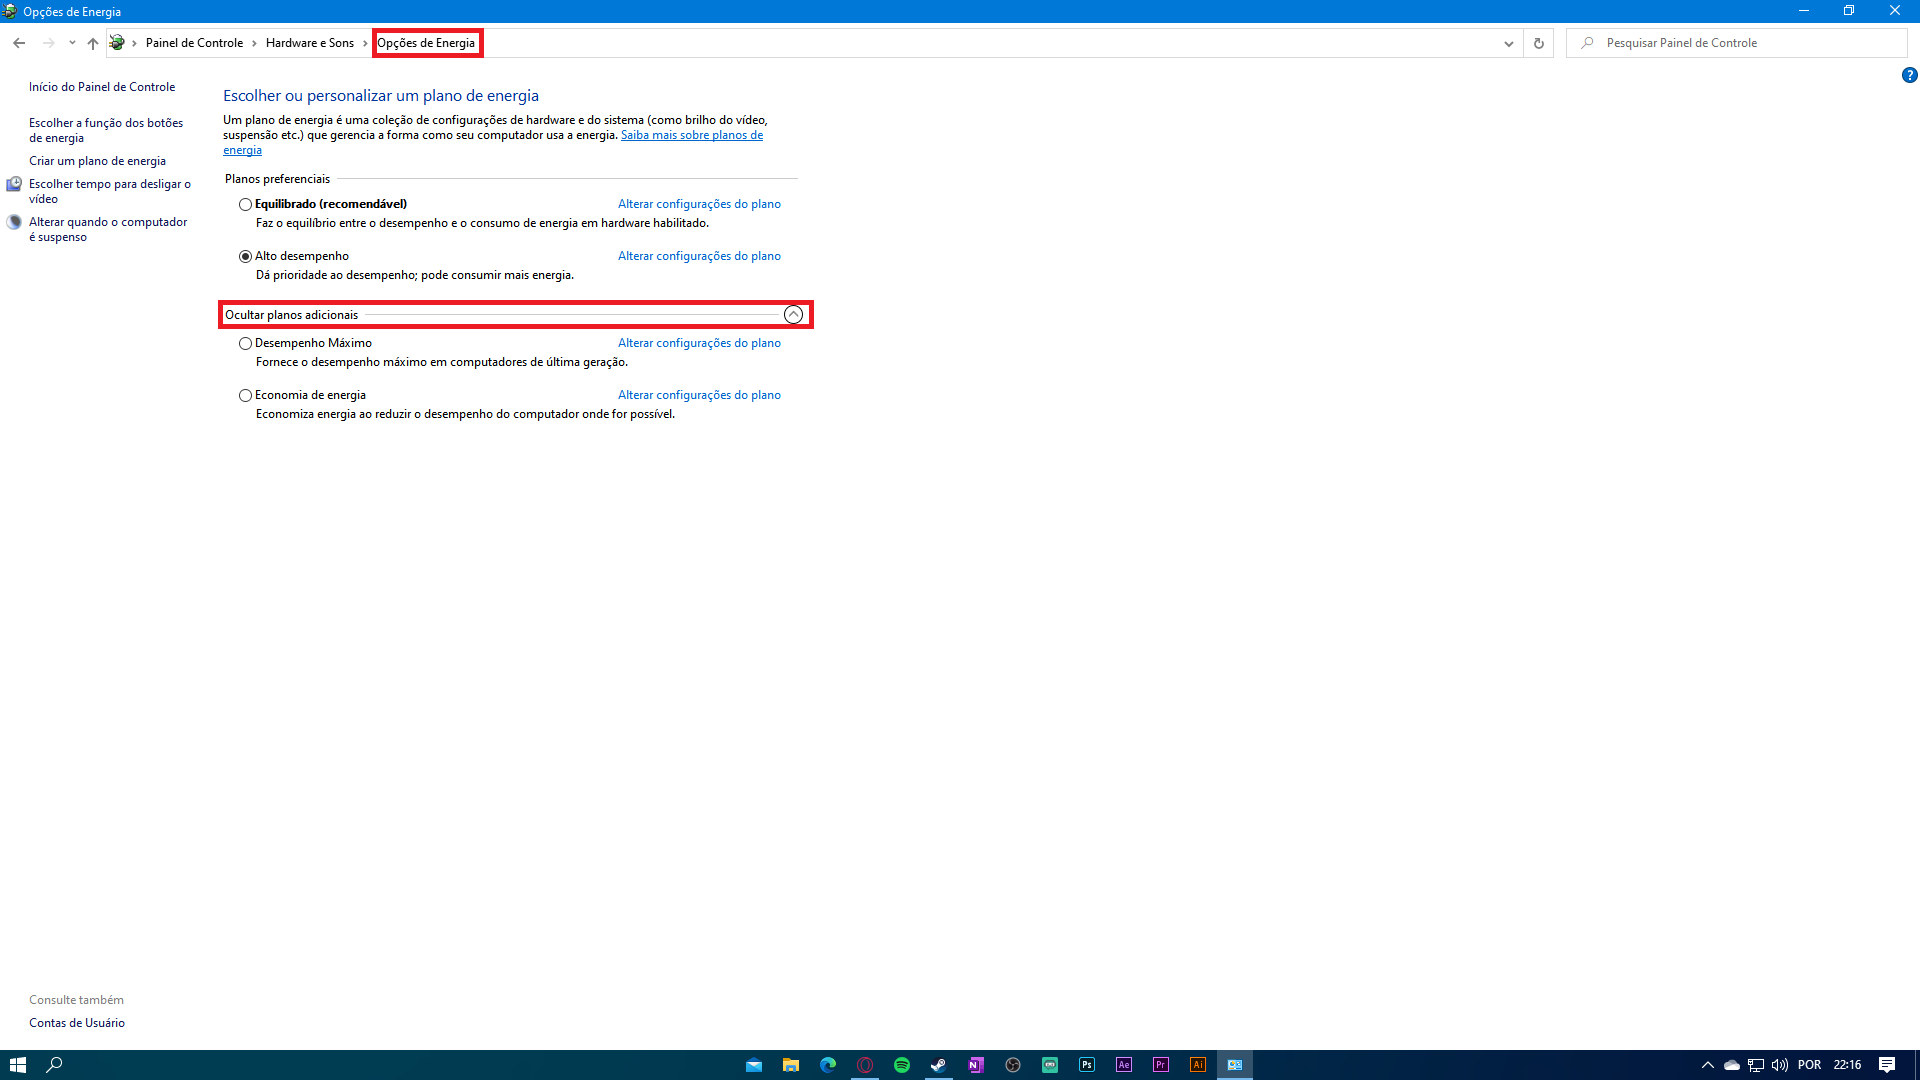Open Photoshop from the taskbar
Viewport: 1920px width, 1080px height.
1087,1065
